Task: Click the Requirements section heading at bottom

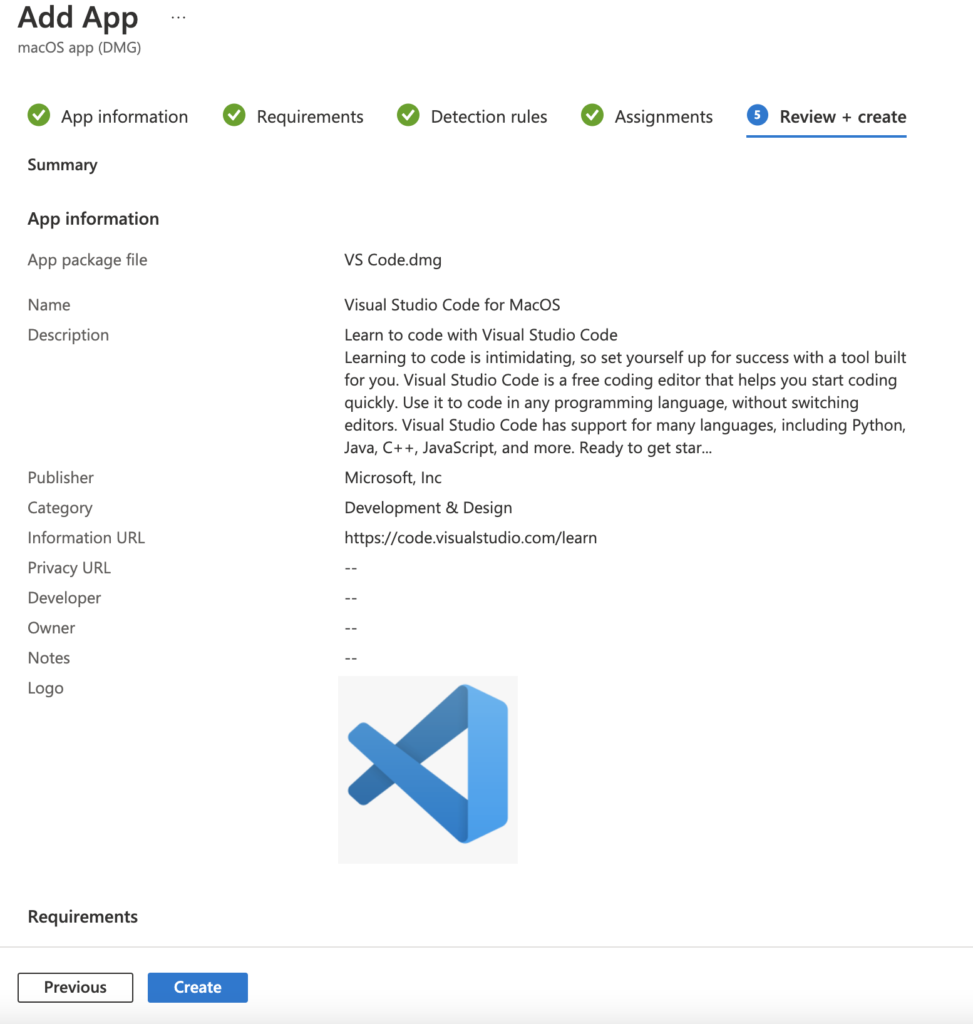Action: point(82,916)
